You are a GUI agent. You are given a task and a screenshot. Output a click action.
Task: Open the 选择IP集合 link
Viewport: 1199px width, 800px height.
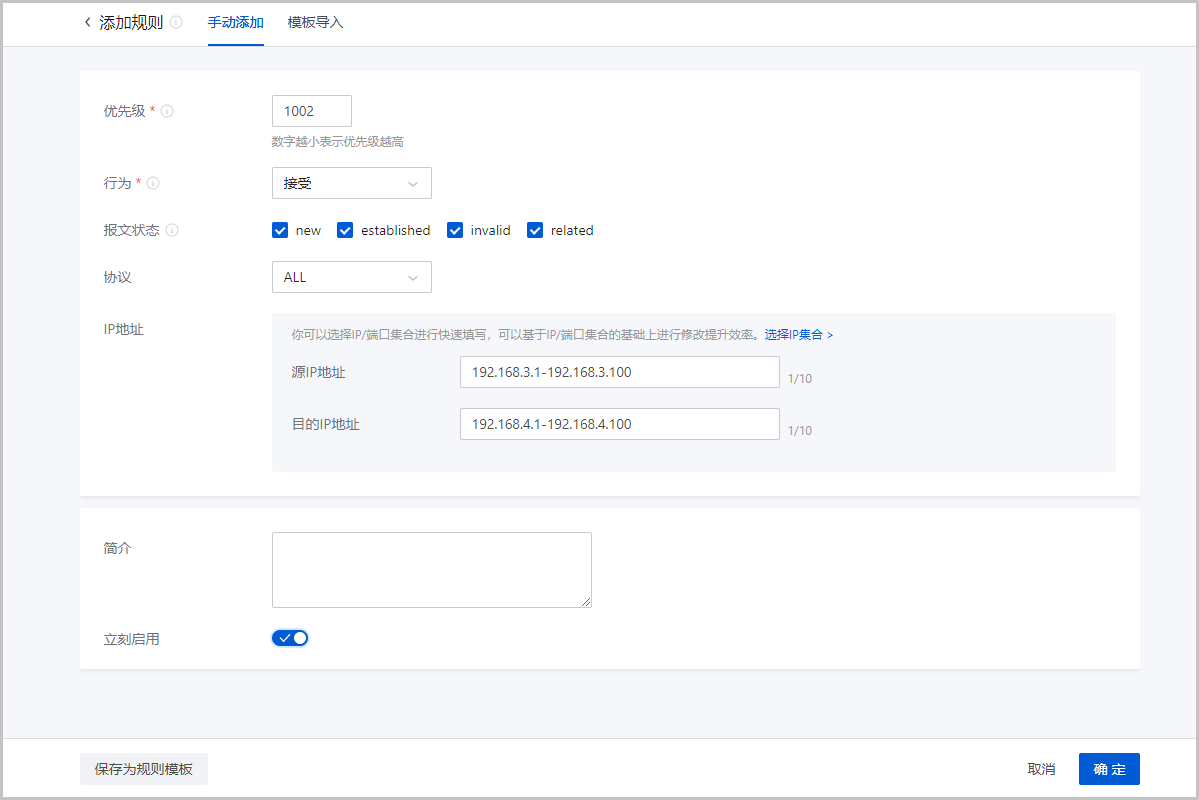[x=798, y=334]
